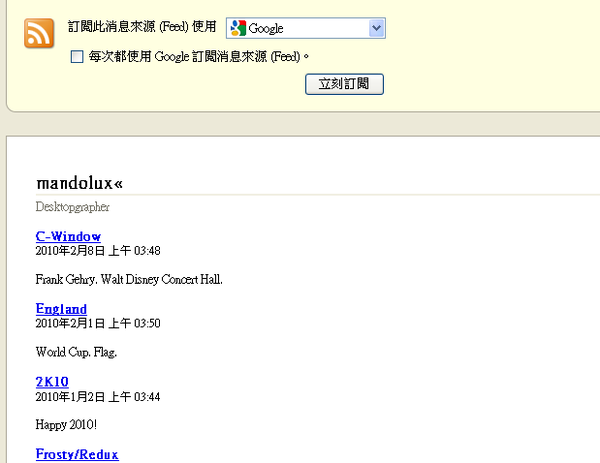Click the mandolux« feed title
Image resolution: width=600 pixels, height=463 pixels.
pos(80,183)
